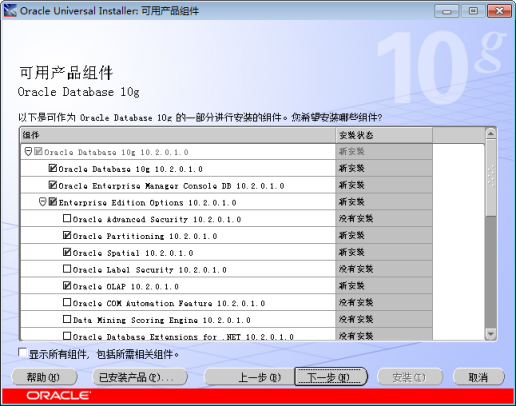Click the disabled 安装 button
This screenshot has width=516, height=406.
[410, 378]
